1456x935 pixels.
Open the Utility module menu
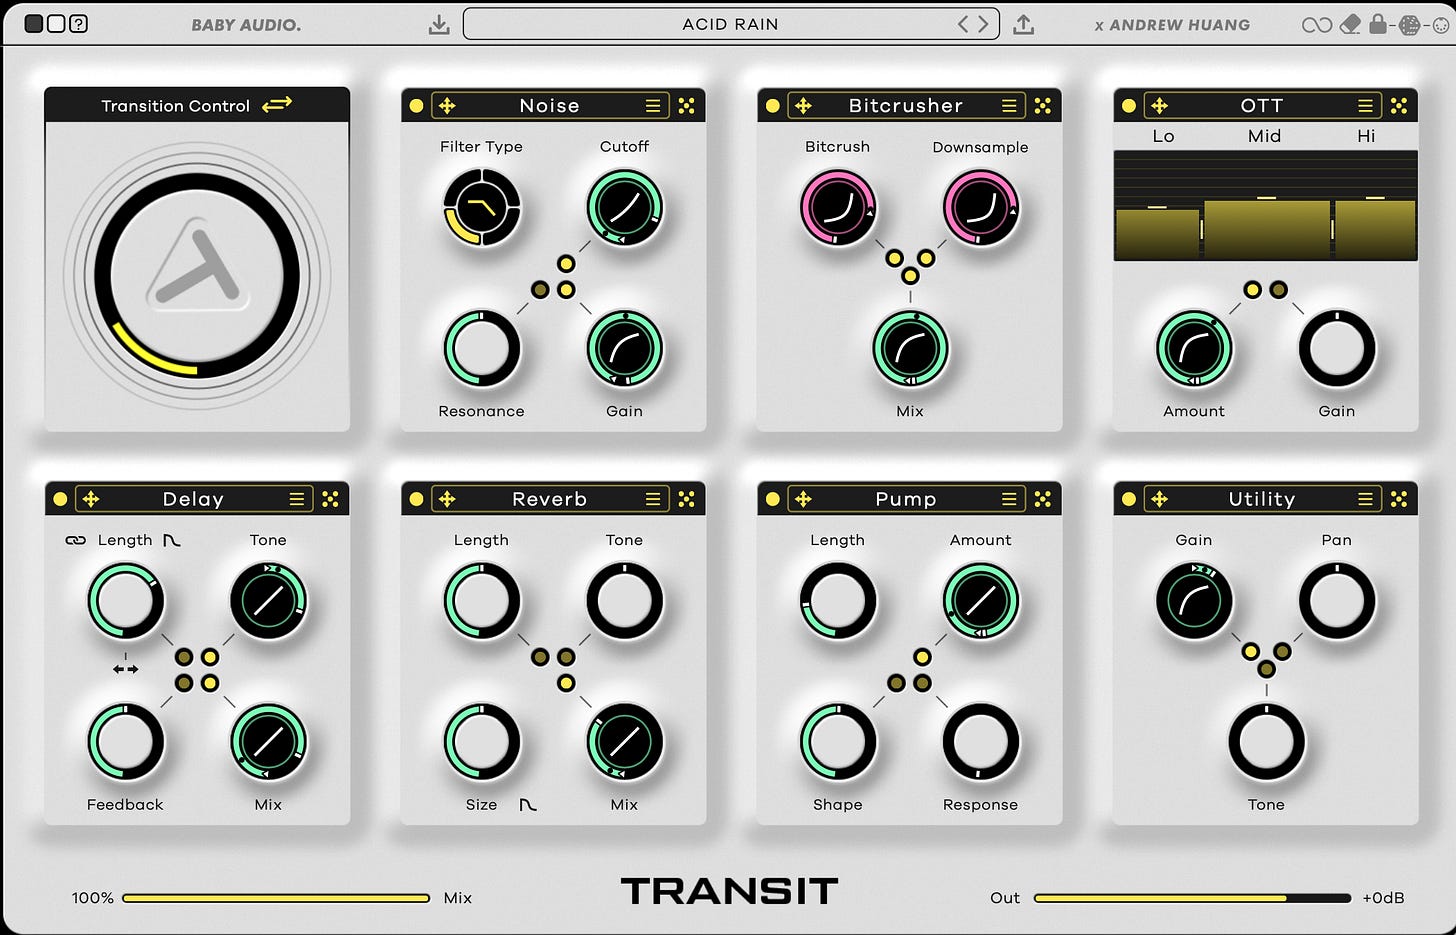tap(1365, 499)
